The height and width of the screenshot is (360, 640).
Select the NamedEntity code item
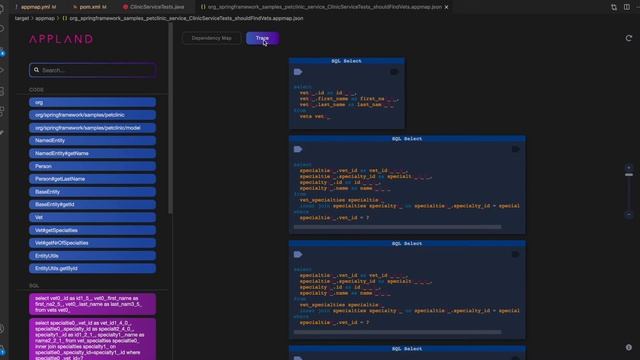coord(92,140)
